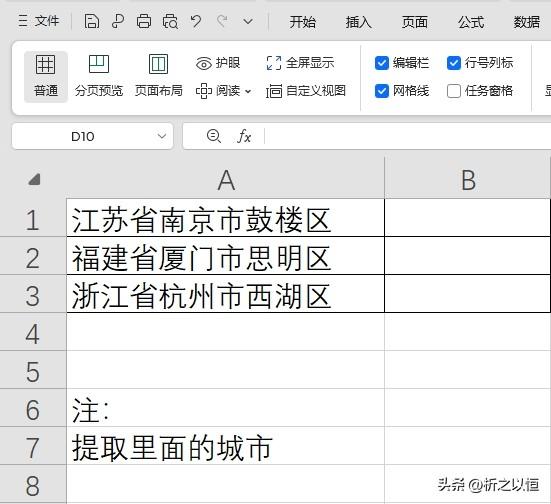Click the save icon in the quick toolbar
The height and width of the screenshot is (504, 551).
tap(91, 21)
